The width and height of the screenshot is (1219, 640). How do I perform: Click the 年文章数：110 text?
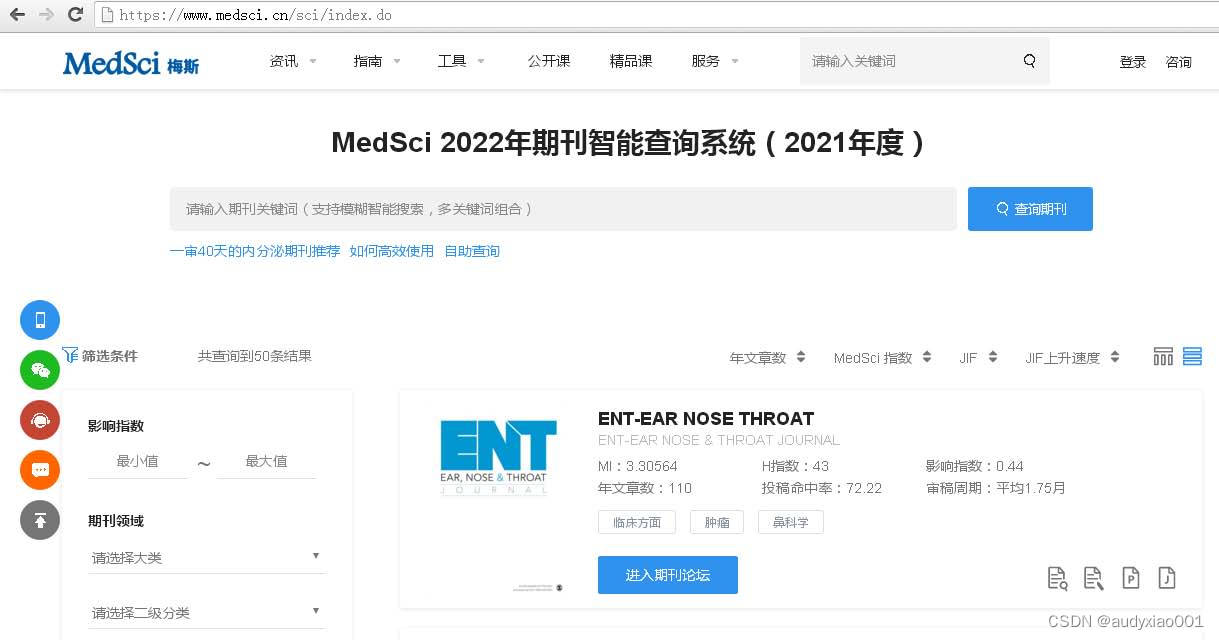click(x=645, y=488)
